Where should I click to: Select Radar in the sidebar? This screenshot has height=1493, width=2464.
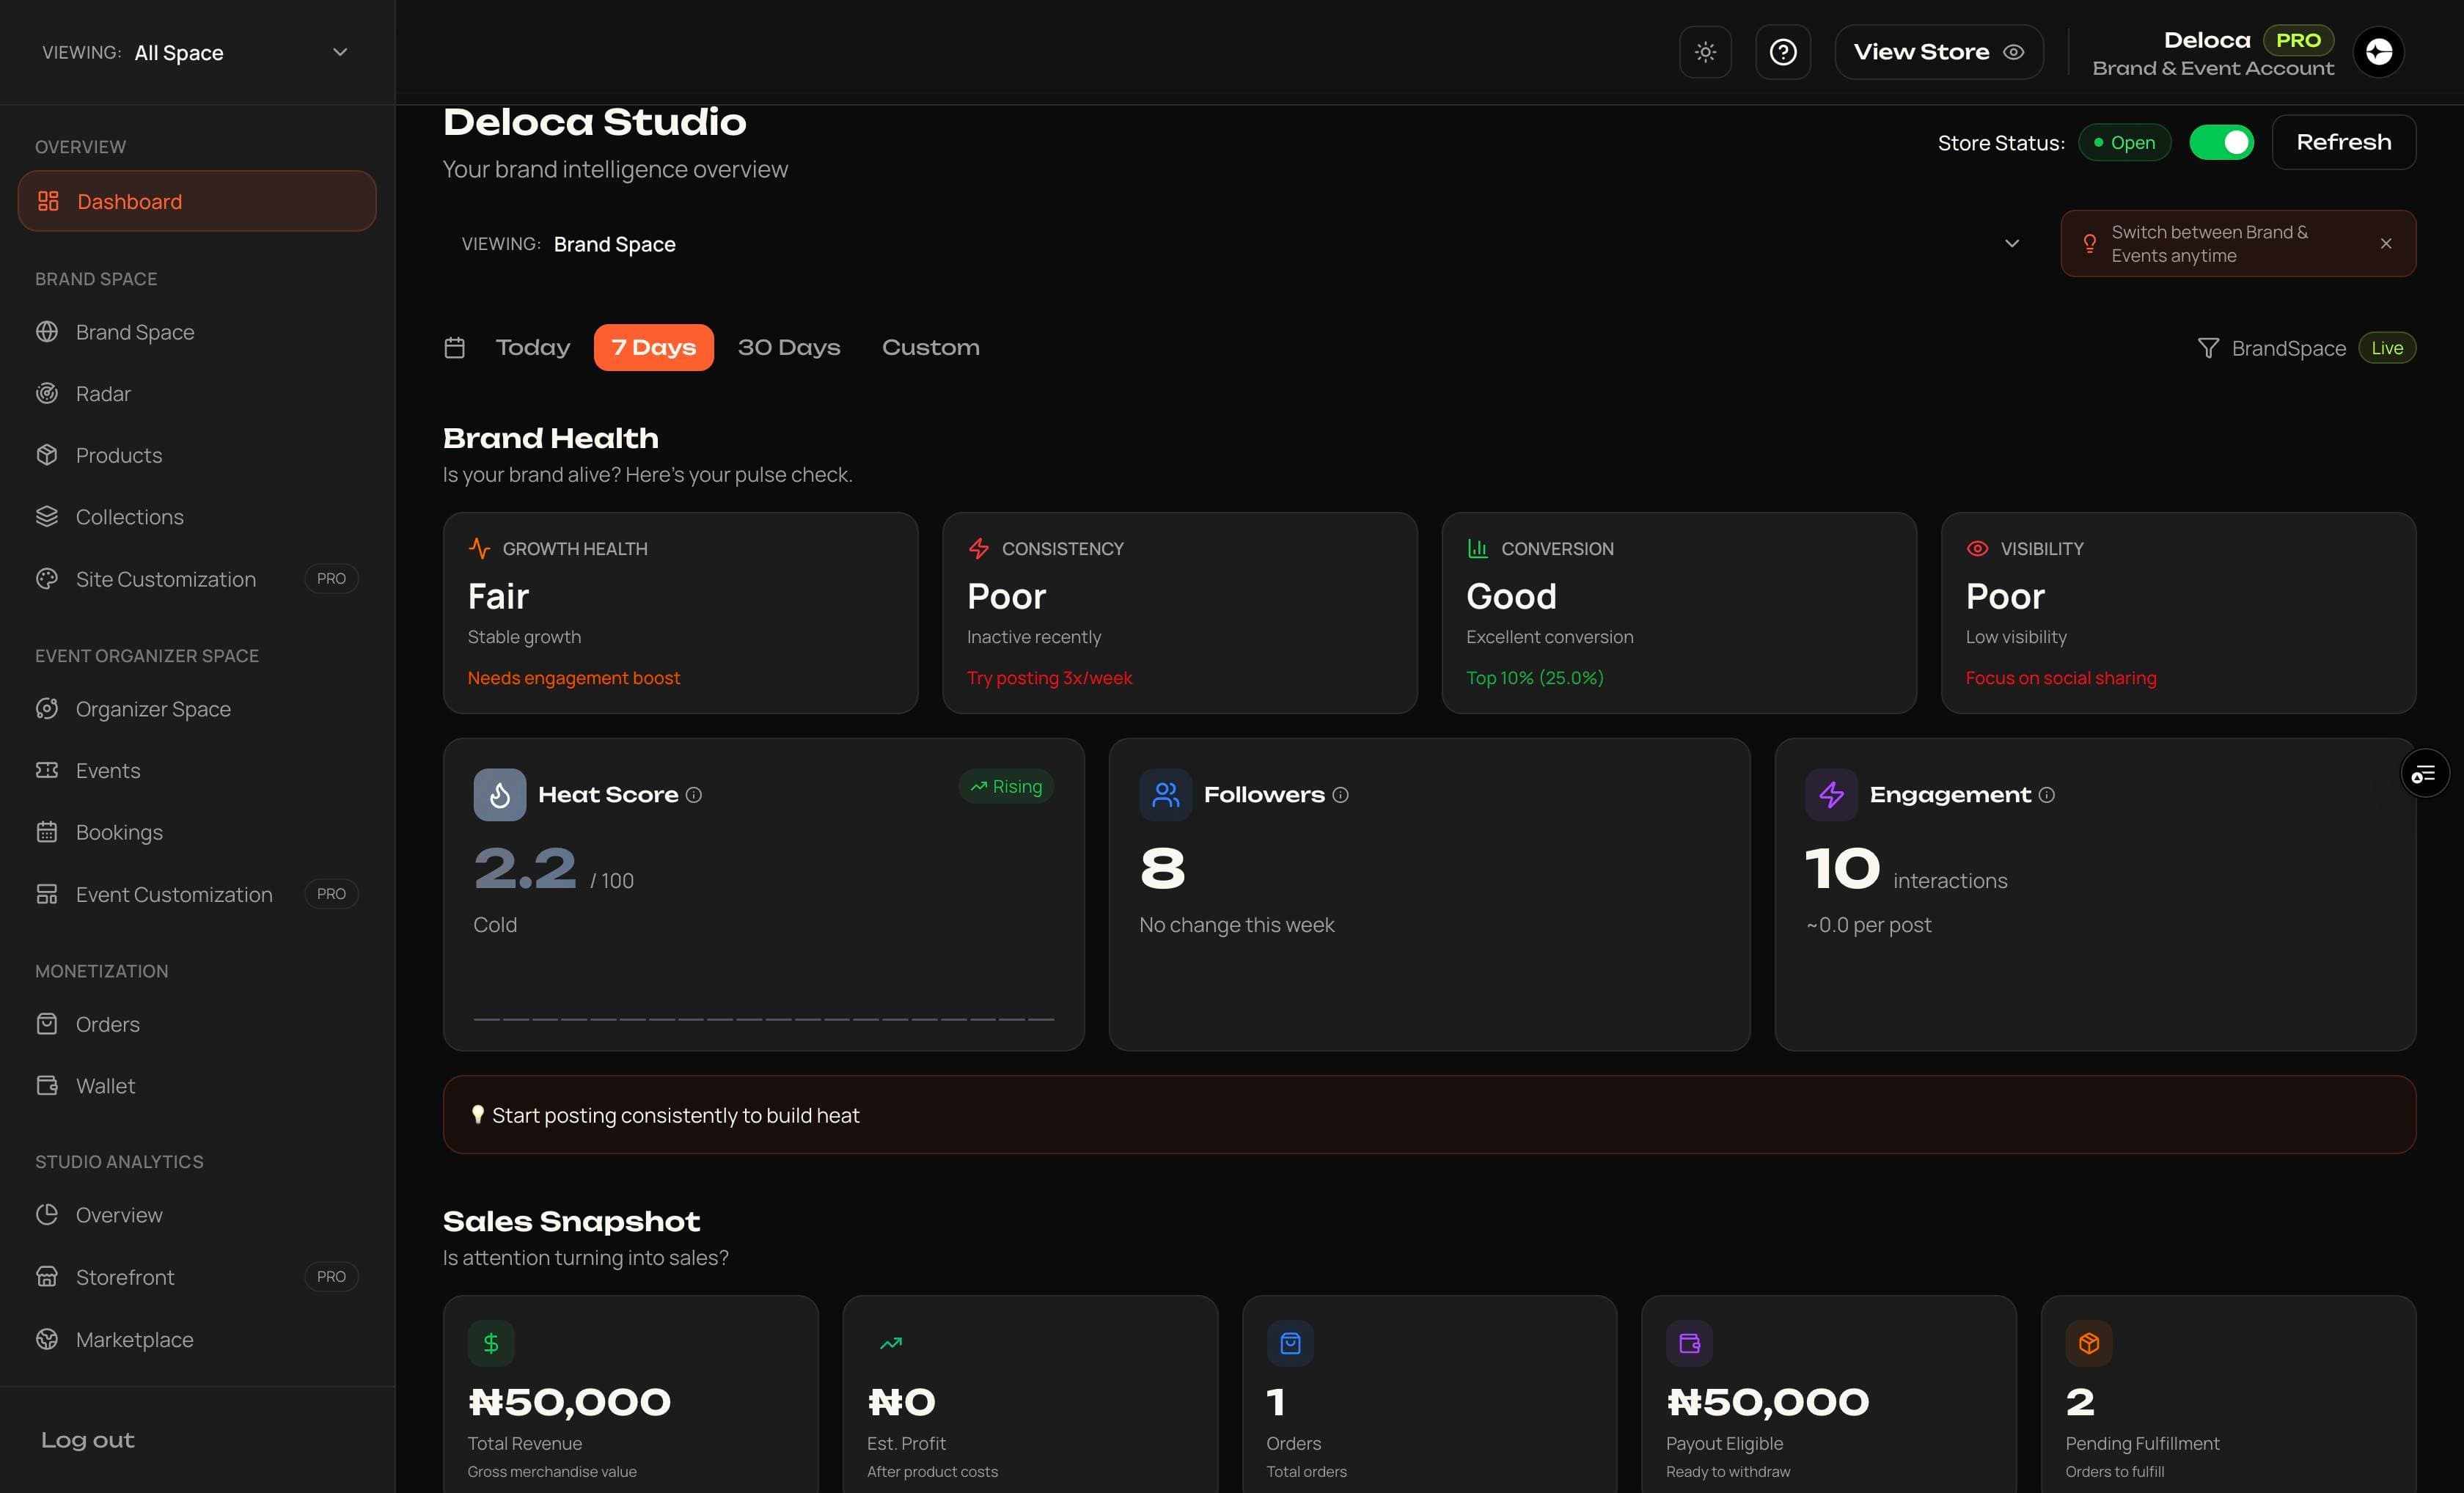[x=102, y=393]
